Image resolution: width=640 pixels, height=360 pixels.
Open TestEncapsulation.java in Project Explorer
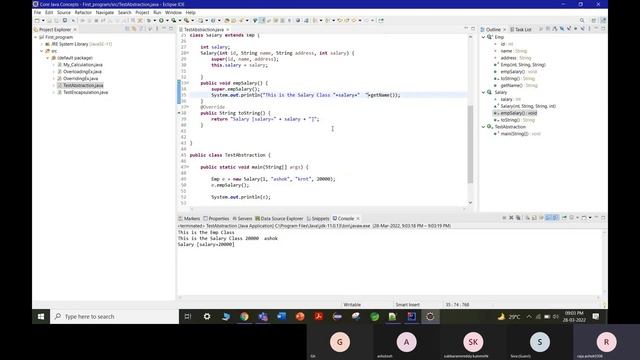click(x=85, y=92)
